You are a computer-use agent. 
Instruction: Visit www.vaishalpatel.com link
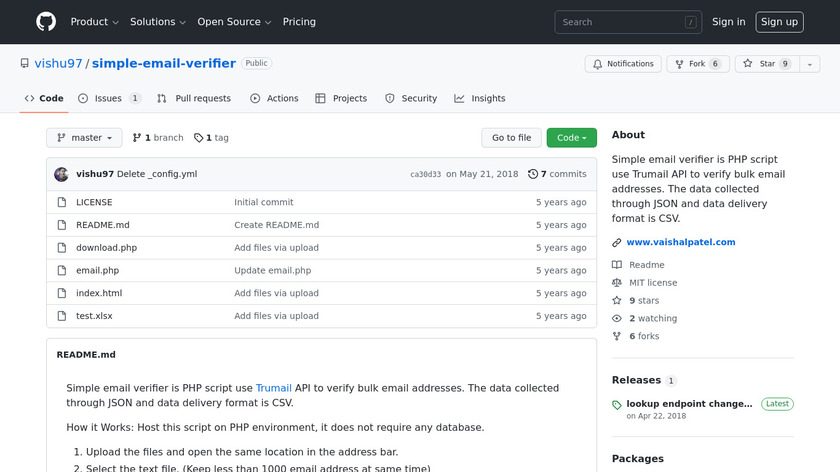[681, 242]
